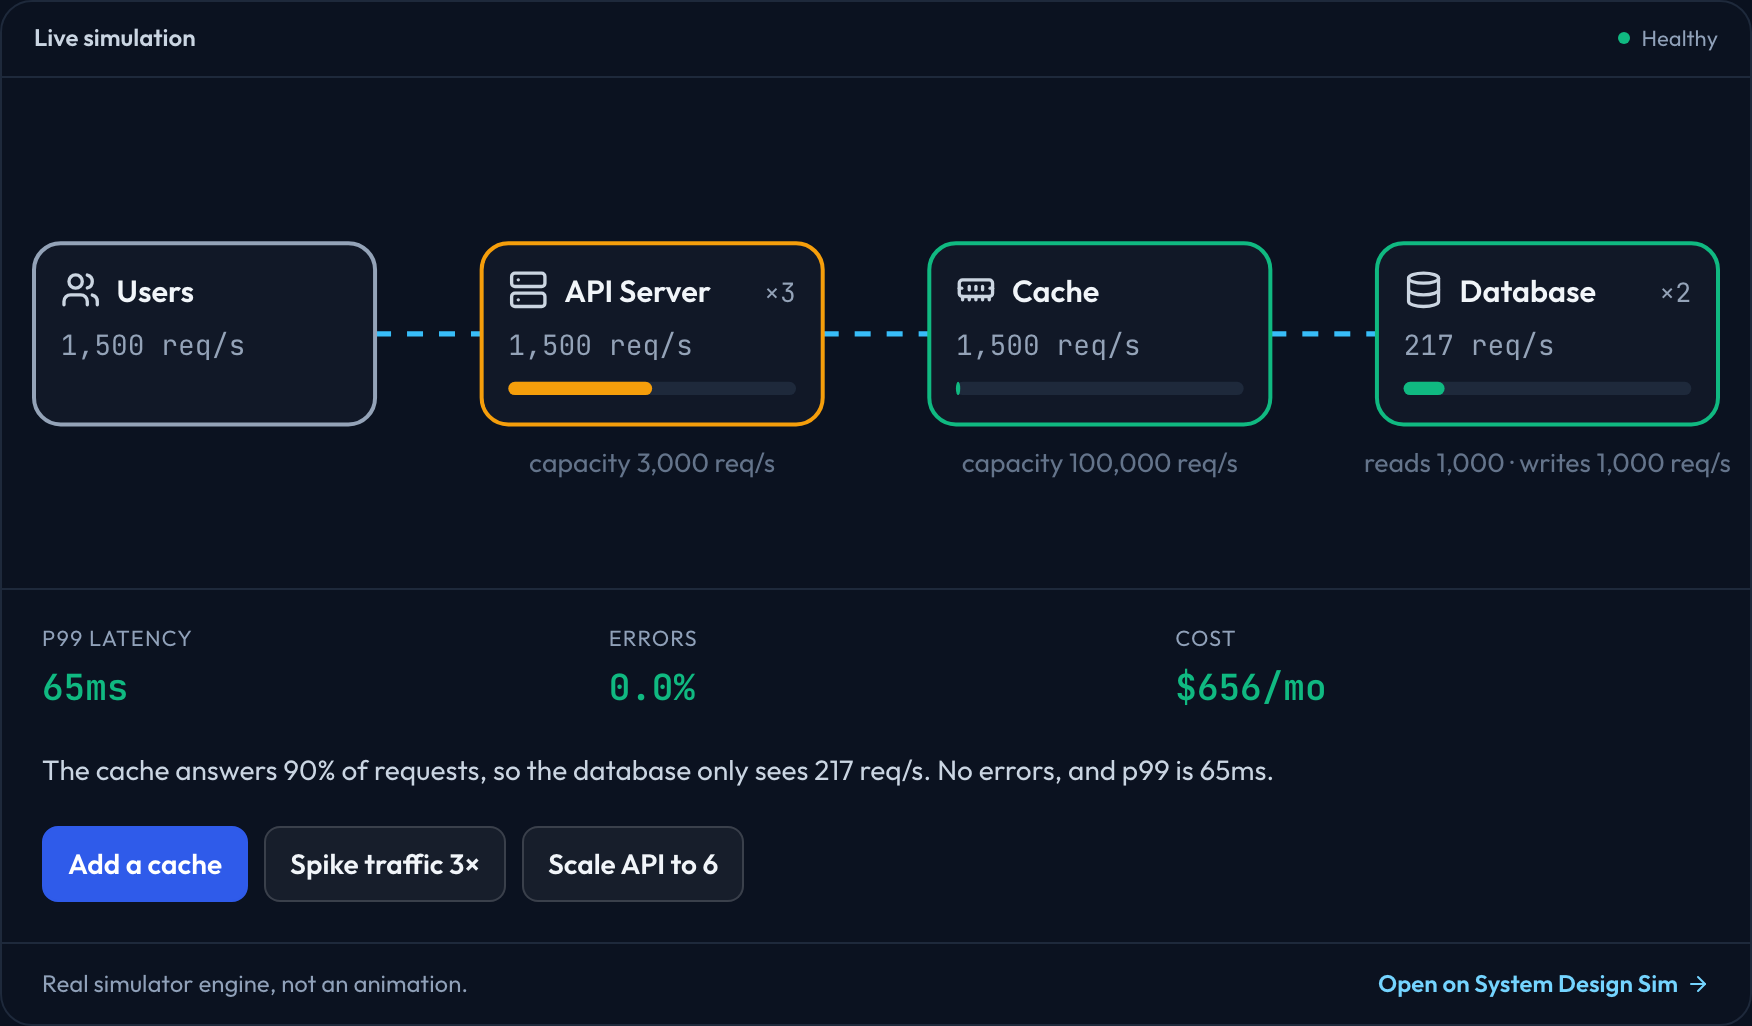Click the Cache 1,500 req/s value
The height and width of the screenshot is (1026, 1752).
pos(1048,345)
